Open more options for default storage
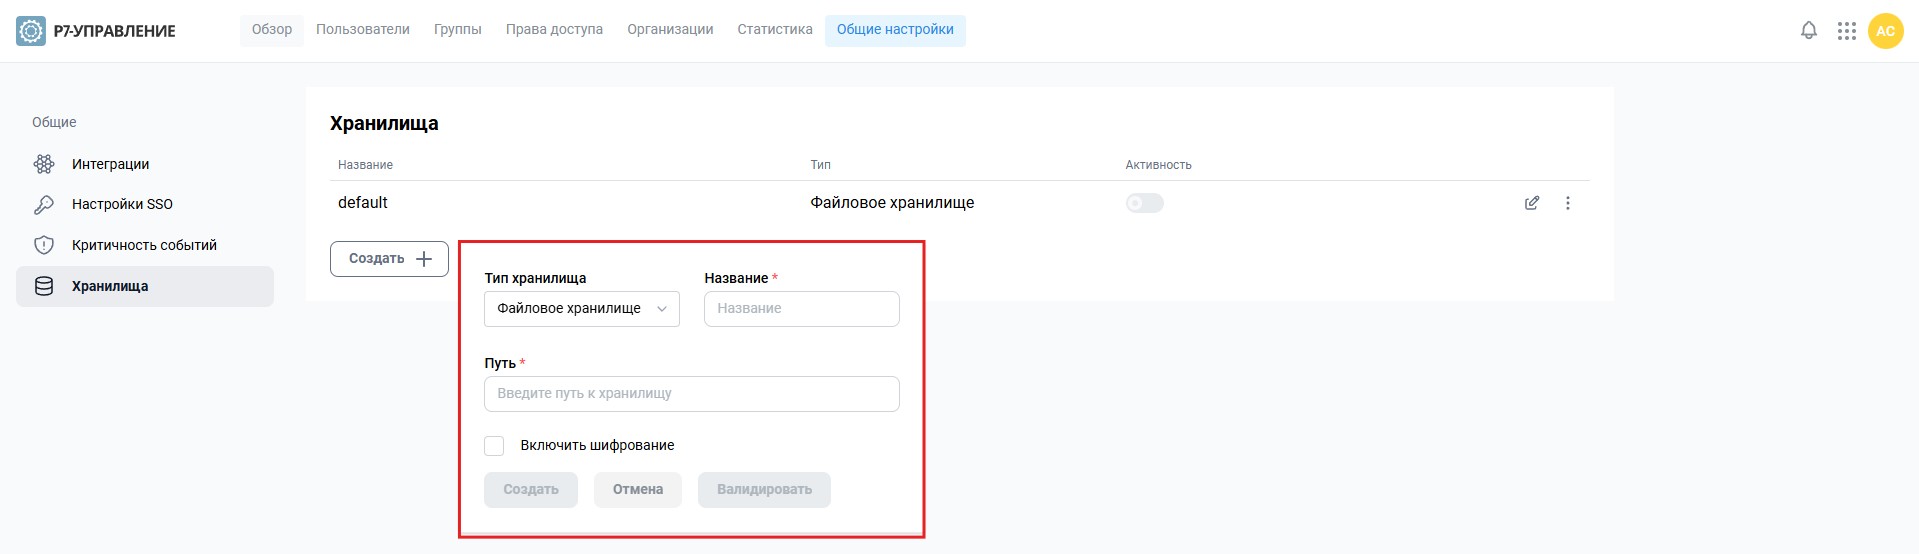This screenshot has width=1919, height=554. 1567,203
